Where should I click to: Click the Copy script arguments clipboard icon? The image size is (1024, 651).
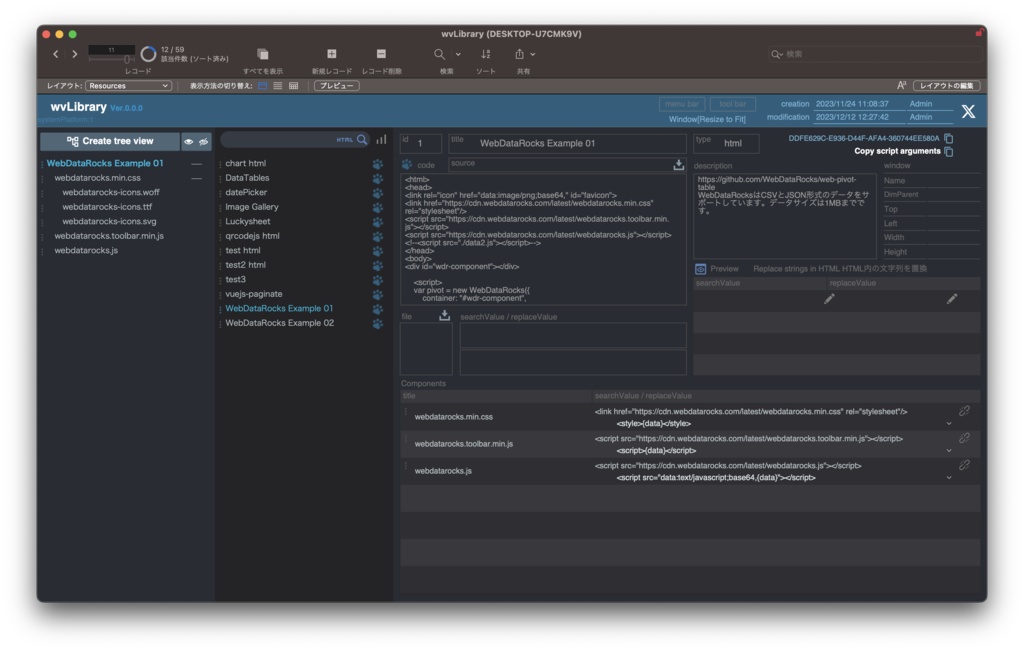tap(949, 151)
